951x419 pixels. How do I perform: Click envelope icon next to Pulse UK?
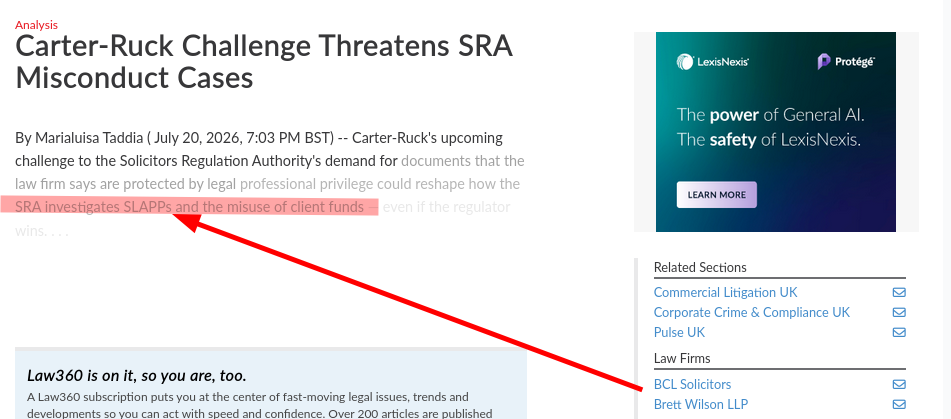(899, 333)
